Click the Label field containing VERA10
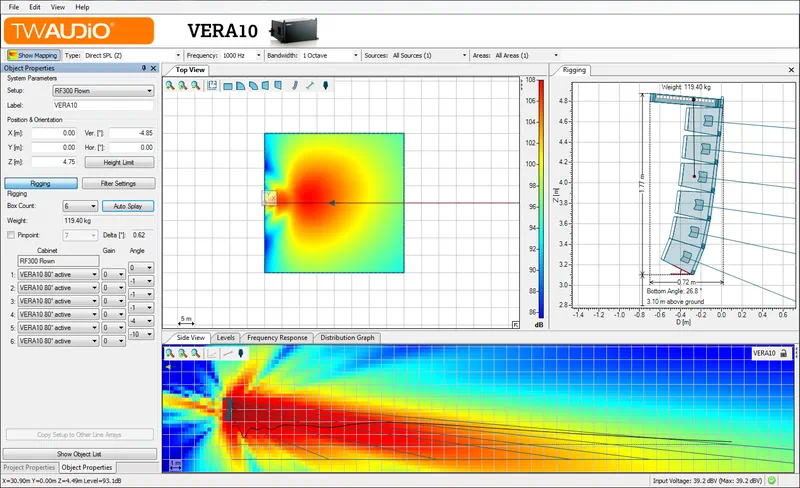The image size is (800, 488). click(103, 105)
